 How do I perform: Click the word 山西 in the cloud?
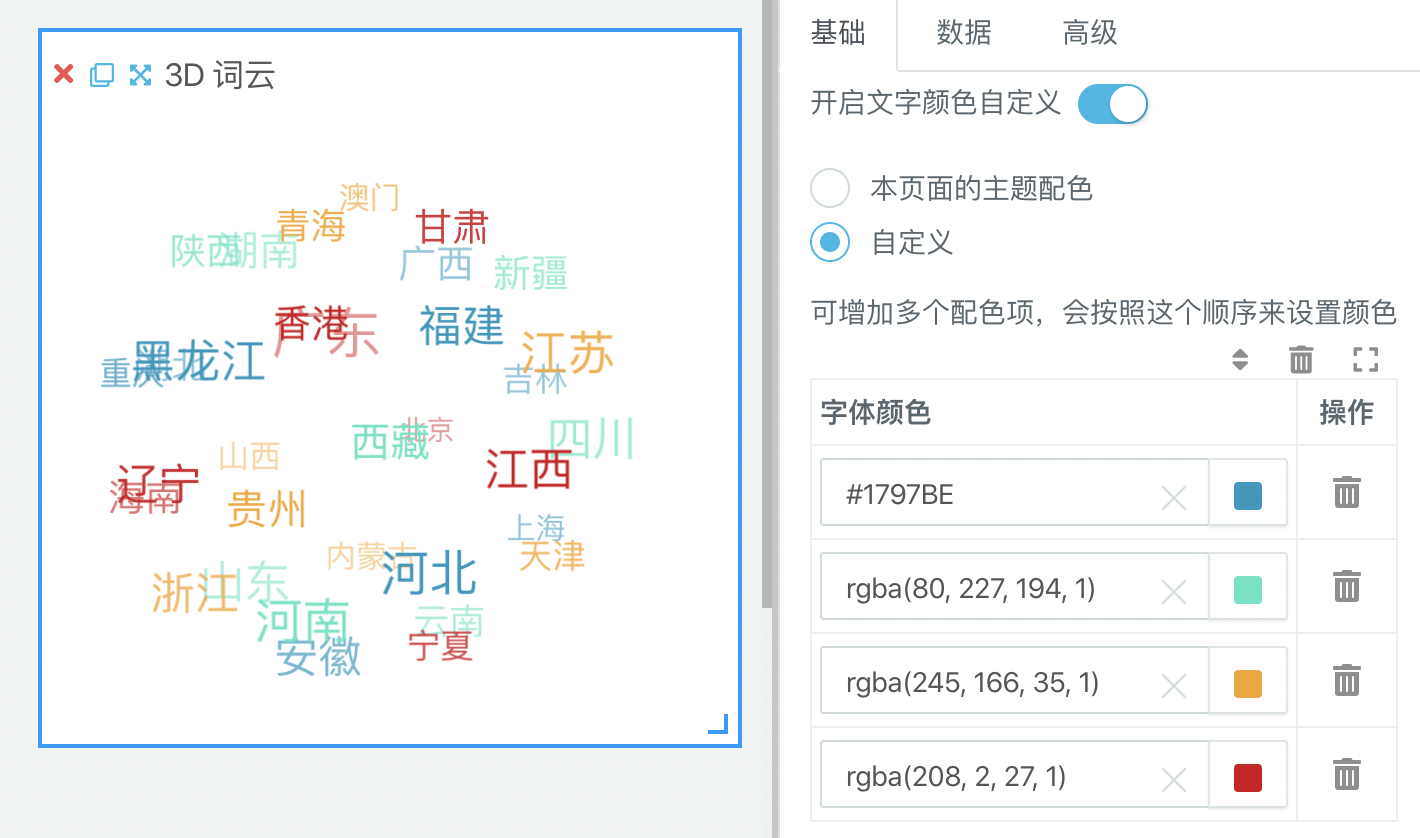250,457
